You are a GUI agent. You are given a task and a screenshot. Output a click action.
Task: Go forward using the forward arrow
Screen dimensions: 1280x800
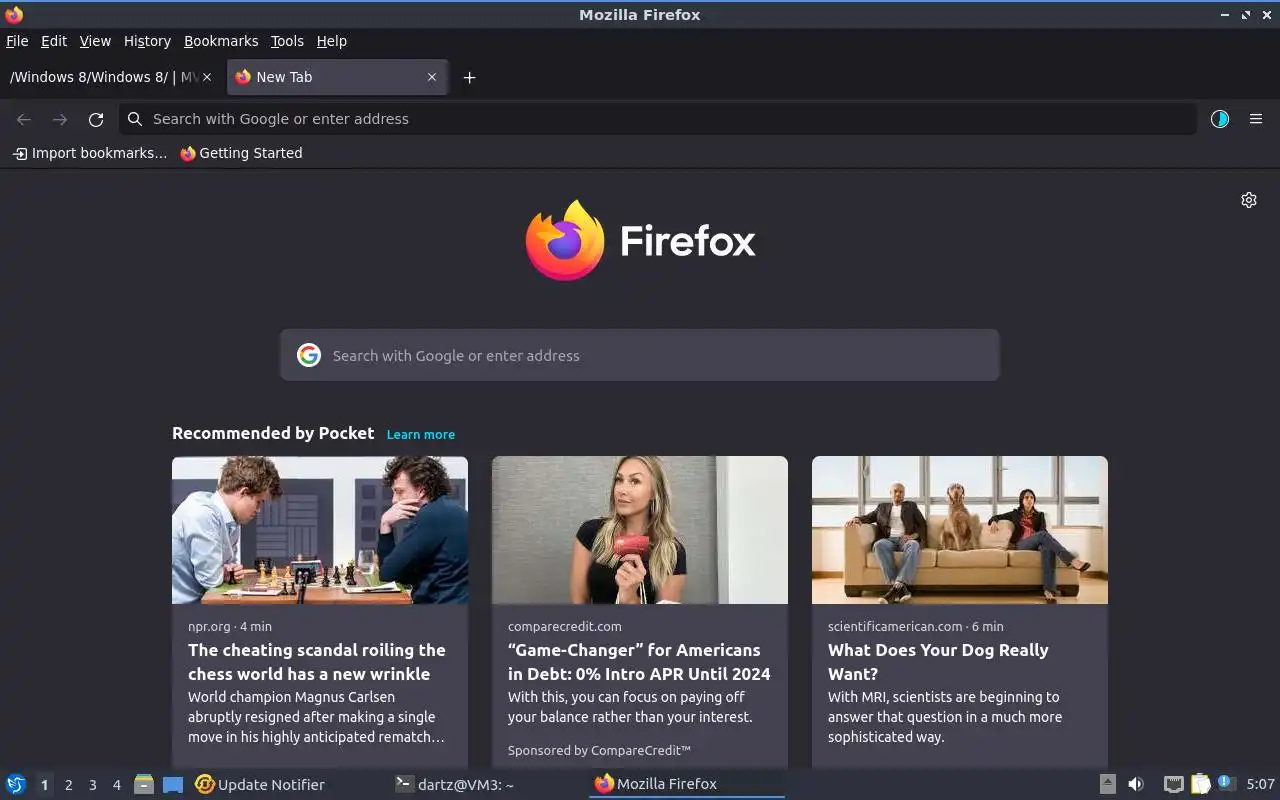[60, 119]
